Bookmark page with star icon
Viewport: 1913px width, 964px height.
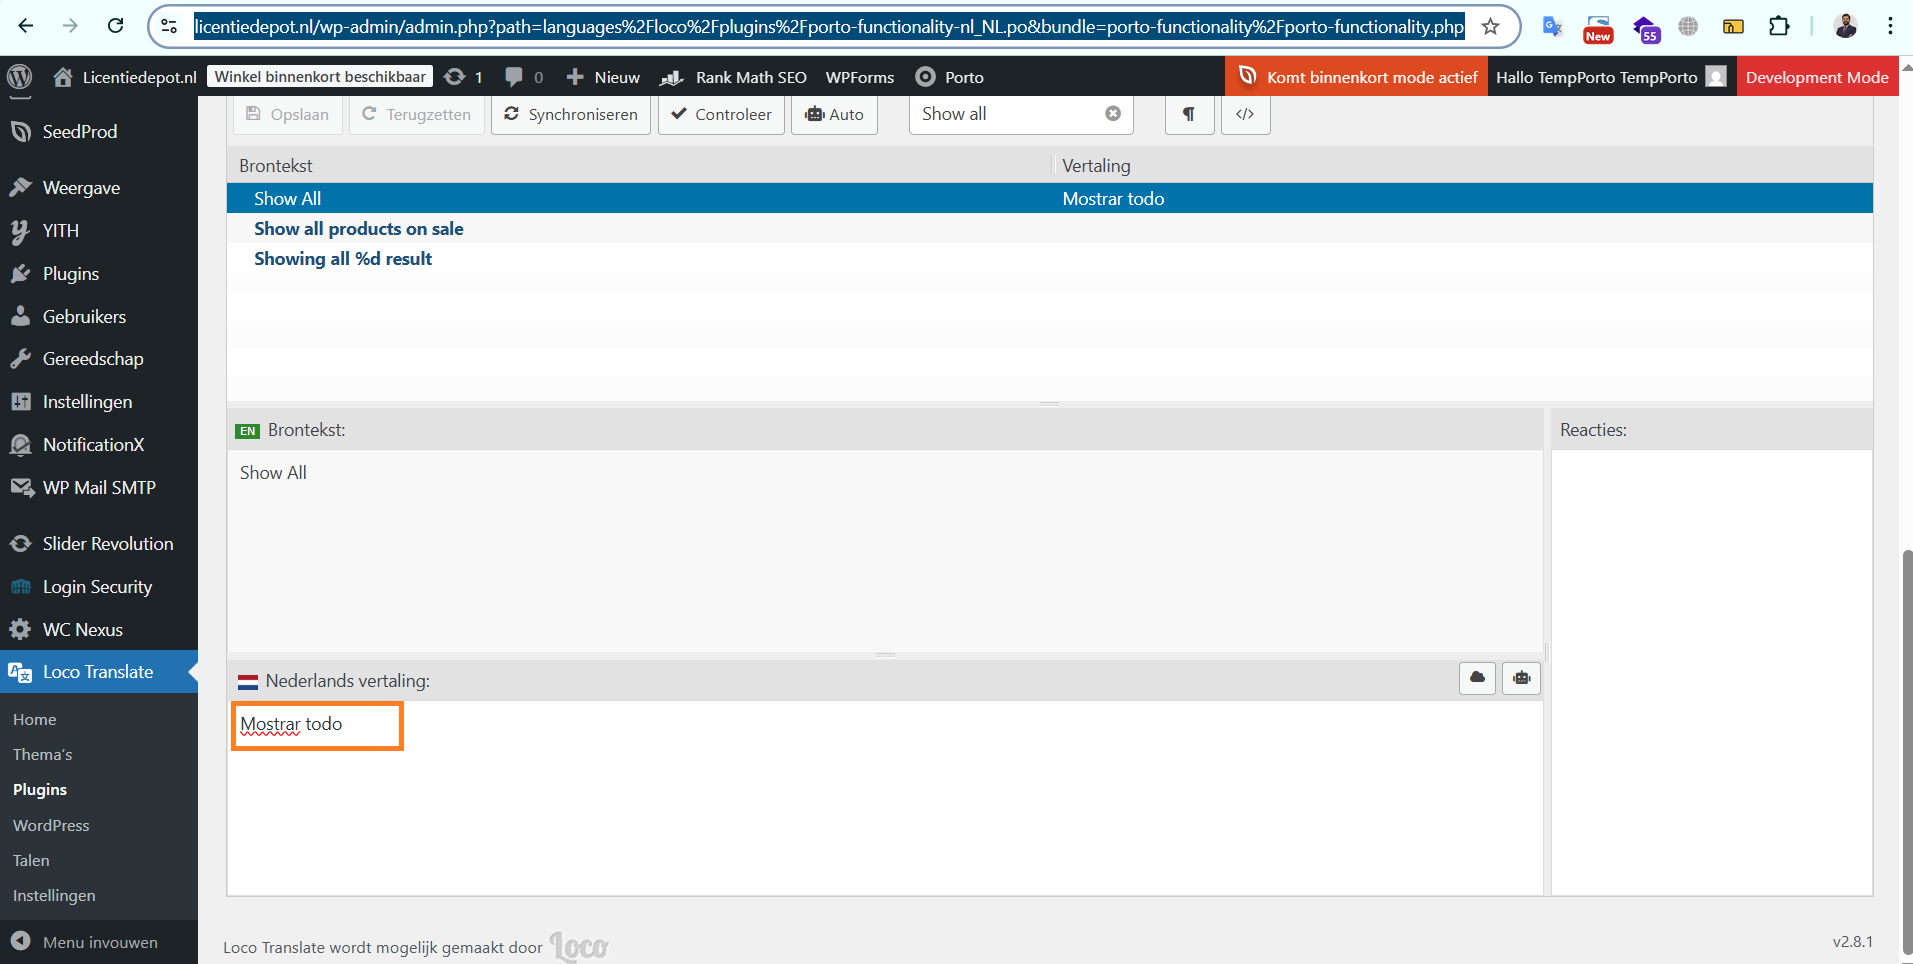pos(1490,27)
